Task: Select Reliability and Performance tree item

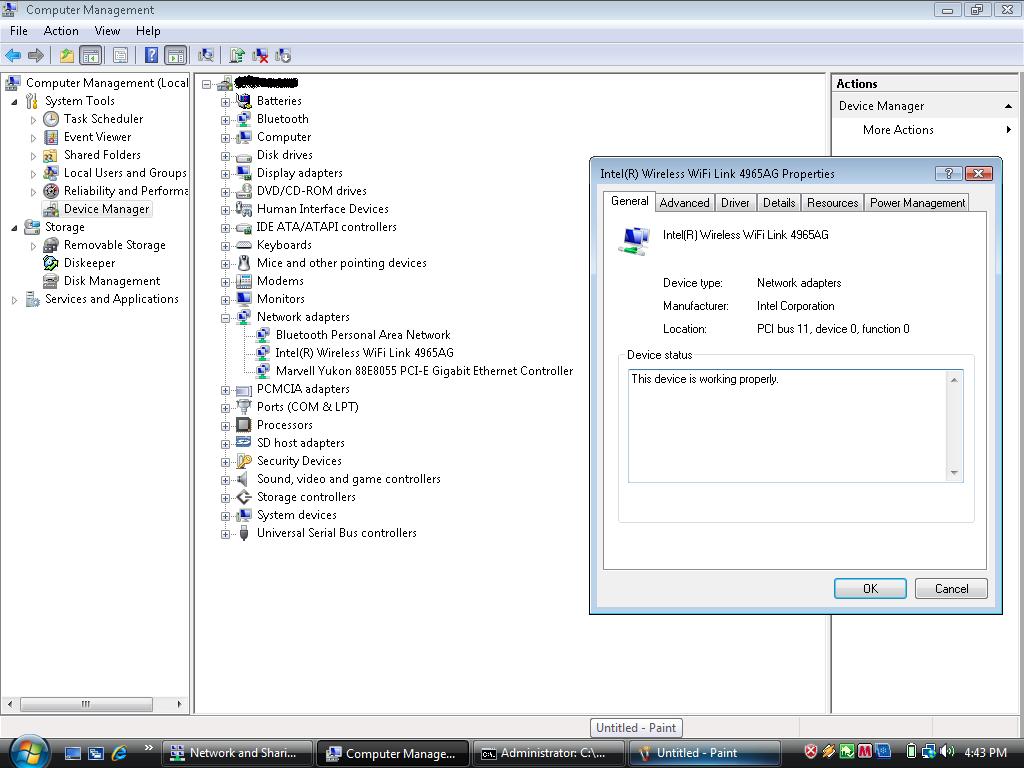Action: (x=125, y=191)
